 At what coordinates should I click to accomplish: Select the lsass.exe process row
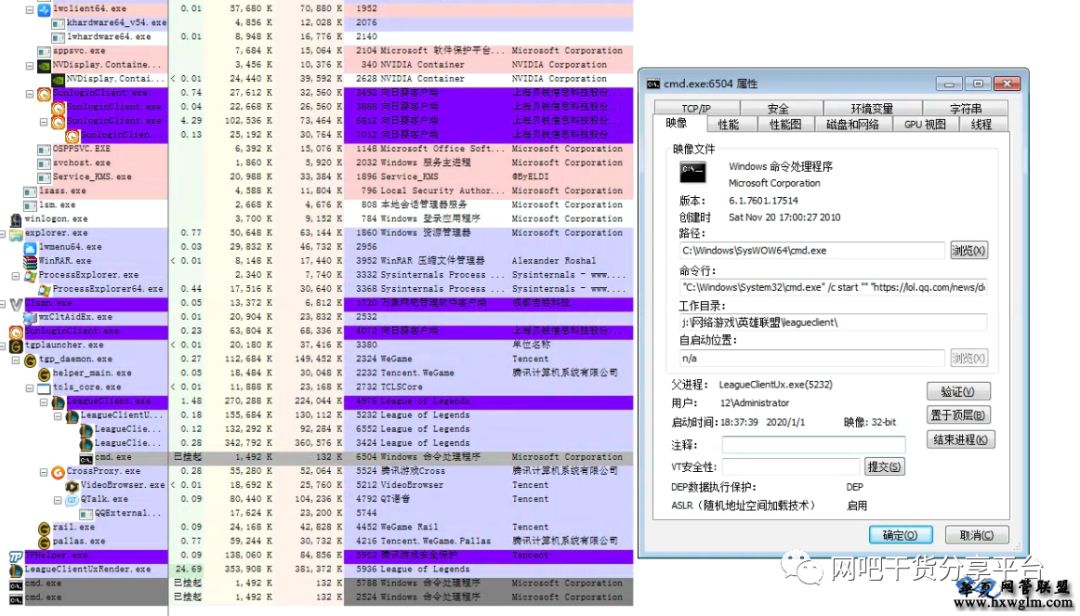coord(316,191)
